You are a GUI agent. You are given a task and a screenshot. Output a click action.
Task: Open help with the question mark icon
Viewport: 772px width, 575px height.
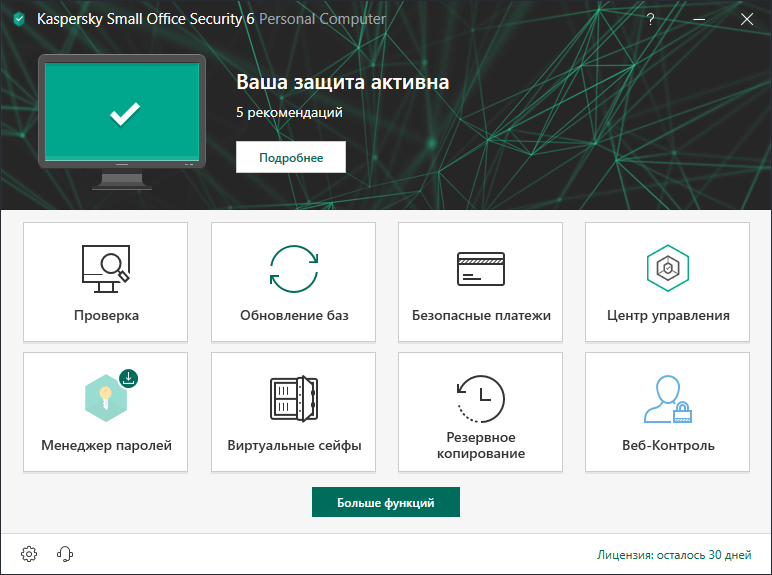click(x=650, y=19)
